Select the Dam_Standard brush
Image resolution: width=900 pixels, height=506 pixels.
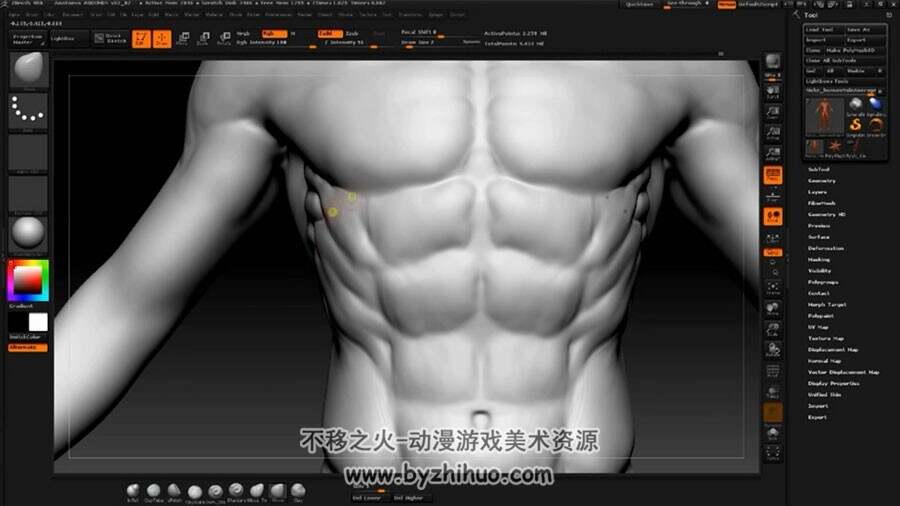[215, 492]
